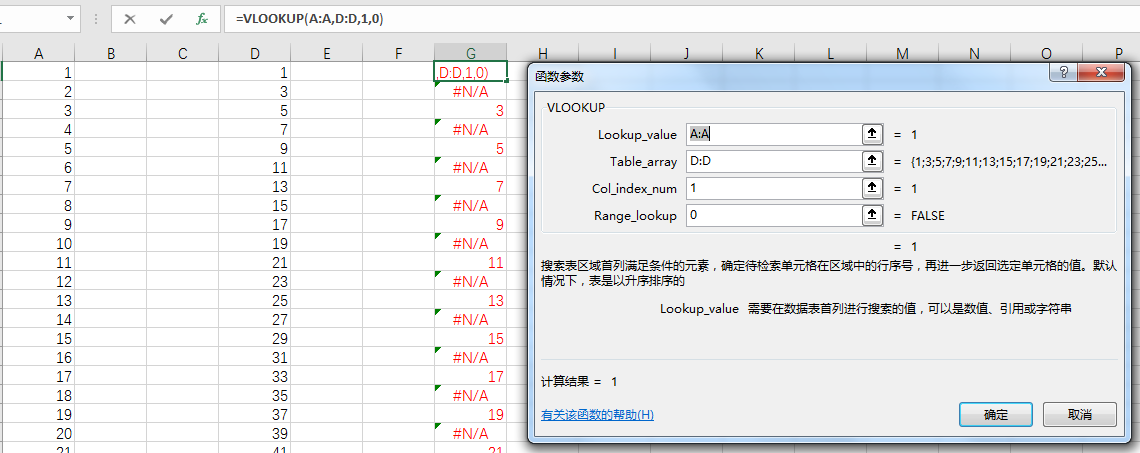The width and height of the screenshot is (1140, 453).
Task: Confirm formula with the checkmark icon
Action: point(166,19)
